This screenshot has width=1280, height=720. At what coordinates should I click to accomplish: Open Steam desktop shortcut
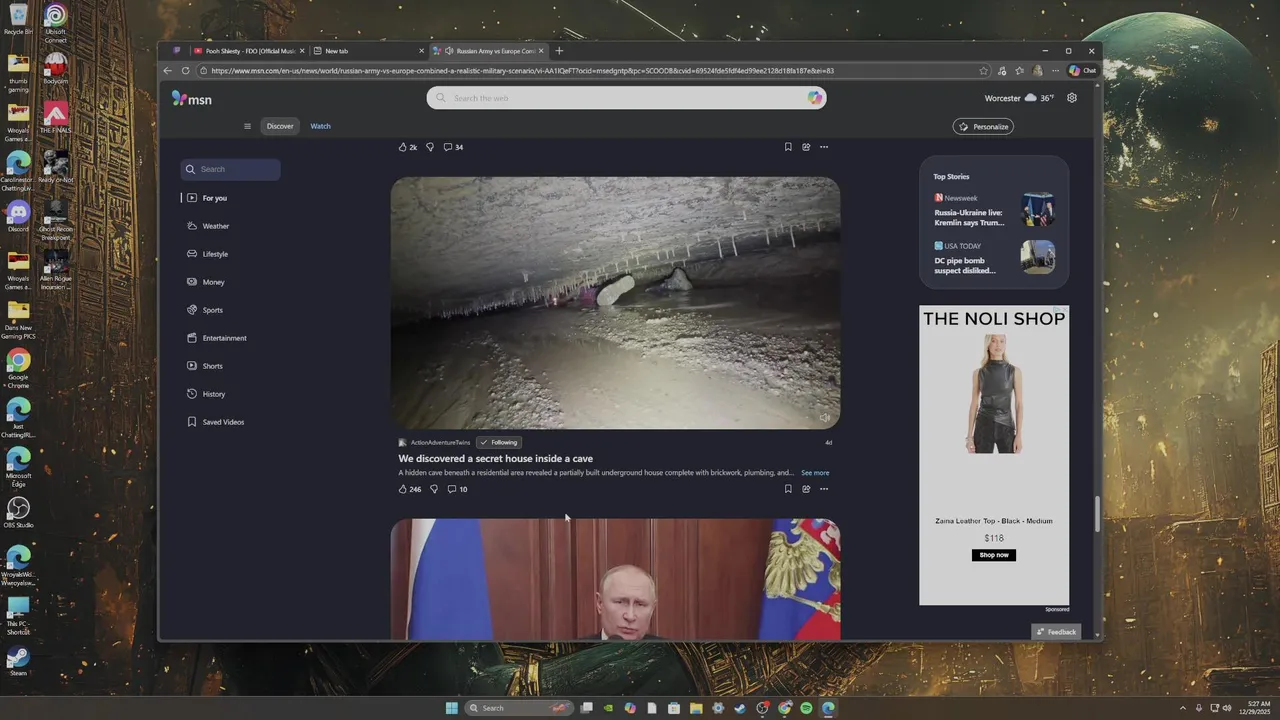18,661
